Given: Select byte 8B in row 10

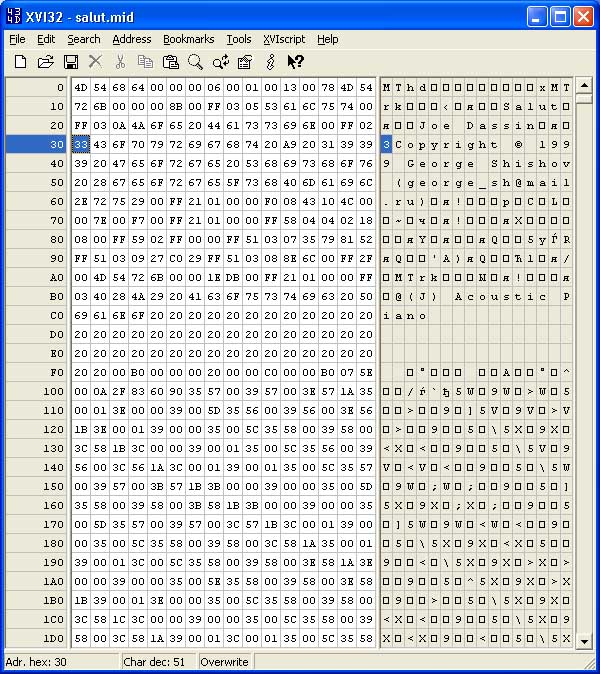Looking at the screenshot, I should click(x=176, y=107).
